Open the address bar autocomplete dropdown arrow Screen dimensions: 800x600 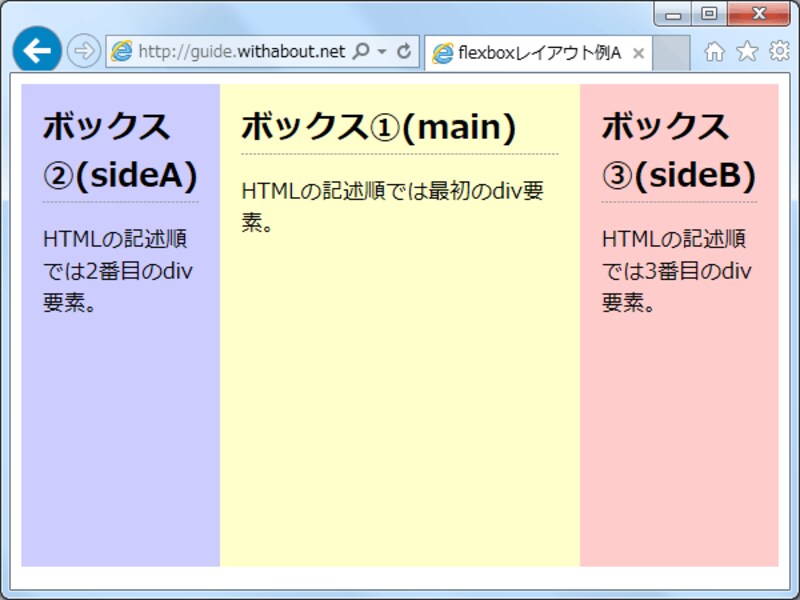pyautogui.click(x=382, y=52)
